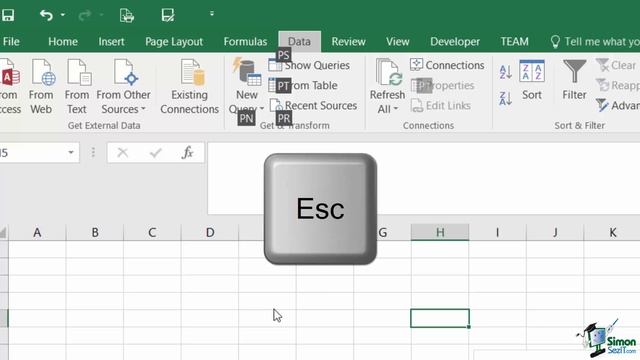Select column I header
Screen dimensions: 640x360
pyautogui.click(x=498, y=233)
